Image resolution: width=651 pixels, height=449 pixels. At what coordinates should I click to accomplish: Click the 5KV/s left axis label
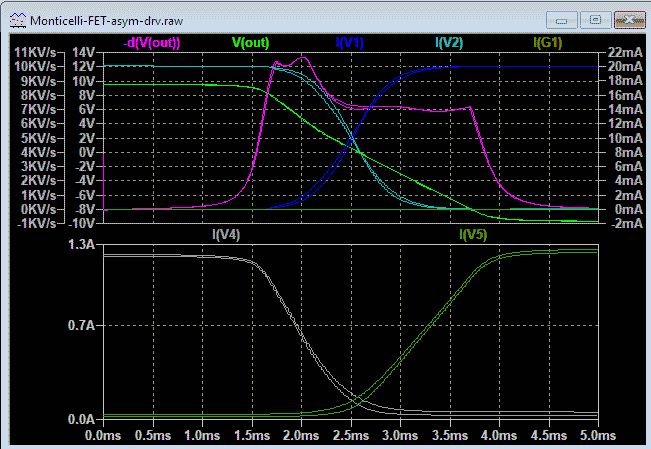pyautogui.click(x=38, y=138)
